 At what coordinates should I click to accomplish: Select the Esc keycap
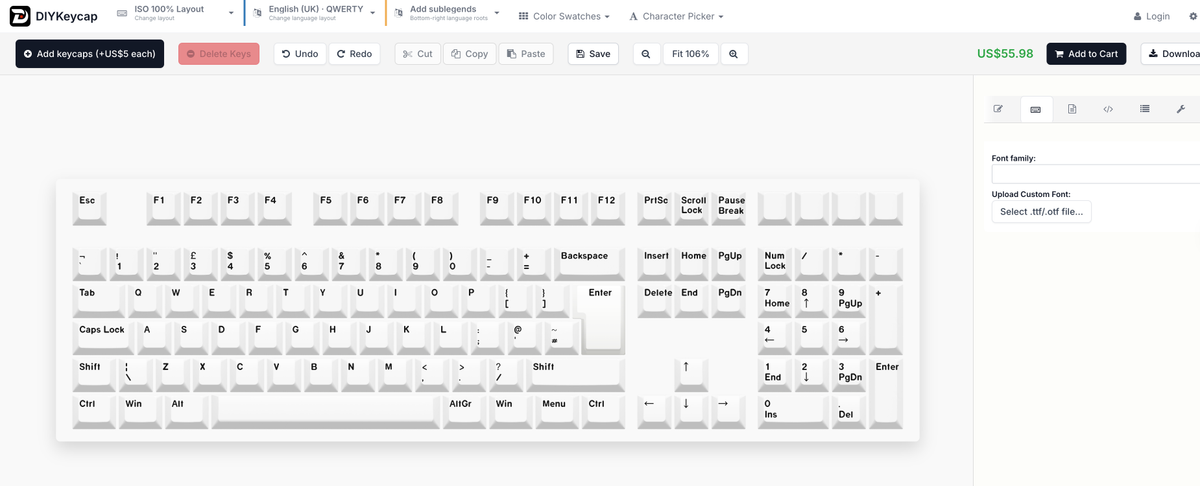[x=90, y=209]
